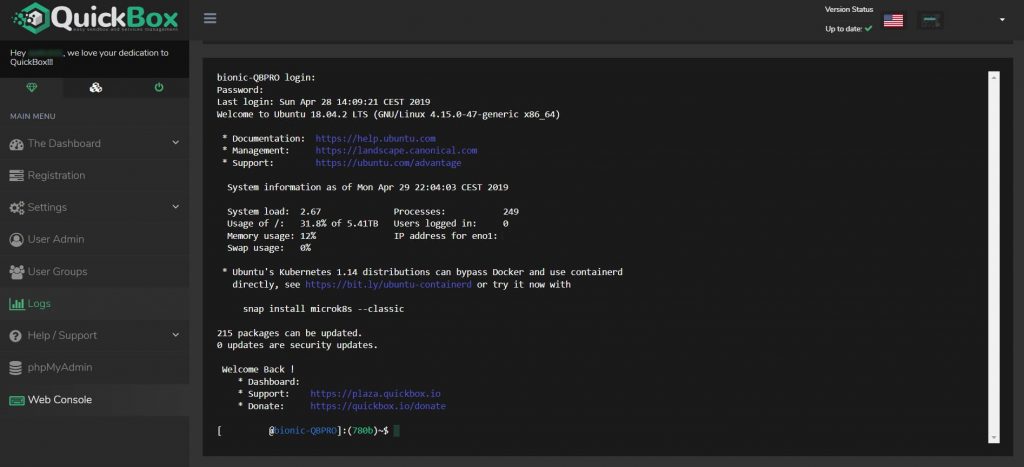Click the bionic-QBPRO hostname in prompt
Image resolution: width=1024 pixels, height=467 pixels.
(306, 430)
